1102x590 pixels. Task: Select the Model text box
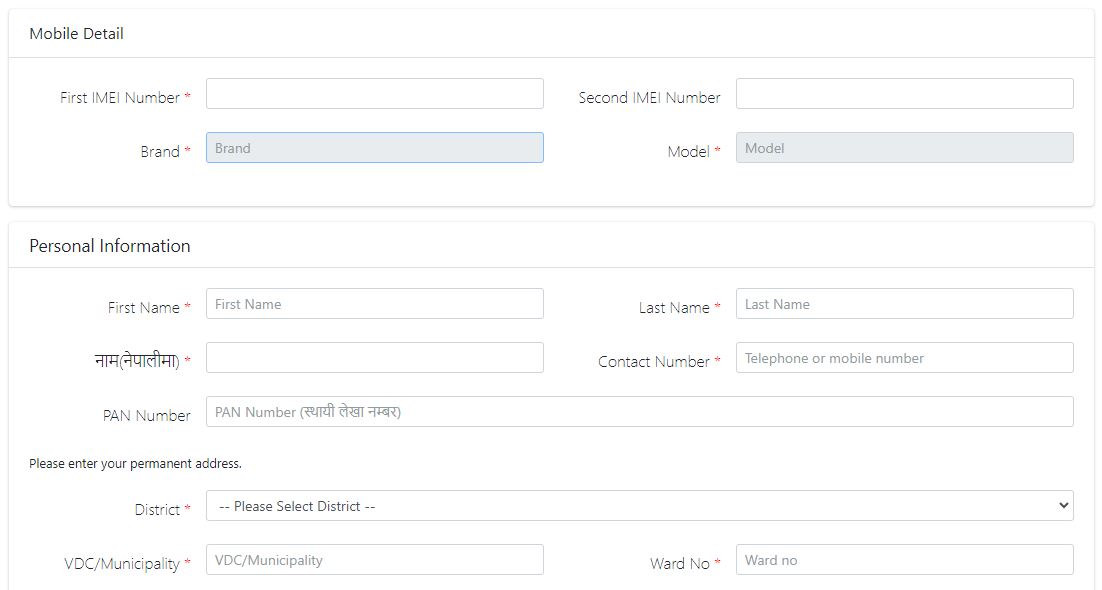pyautogui.click(x=904, y=146)
